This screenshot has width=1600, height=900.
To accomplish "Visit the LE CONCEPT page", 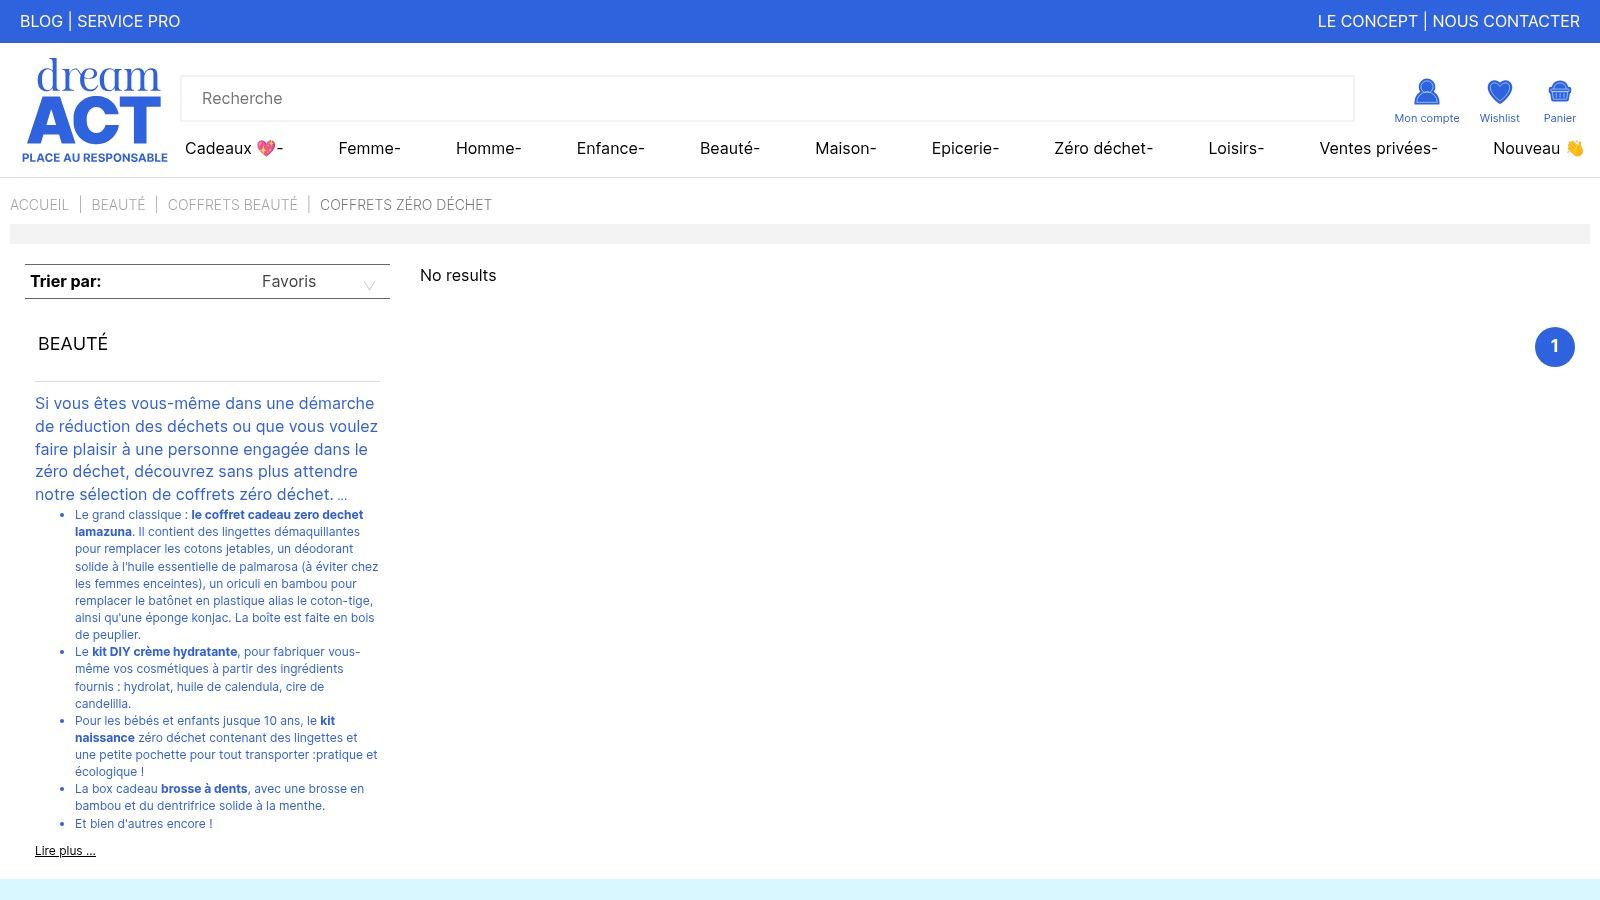I will click(1367, 21).
